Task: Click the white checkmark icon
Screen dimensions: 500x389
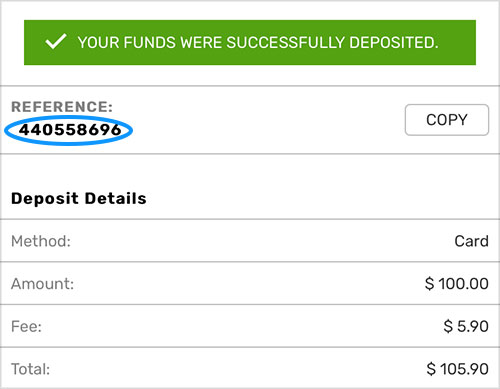Action: (56, 42)
